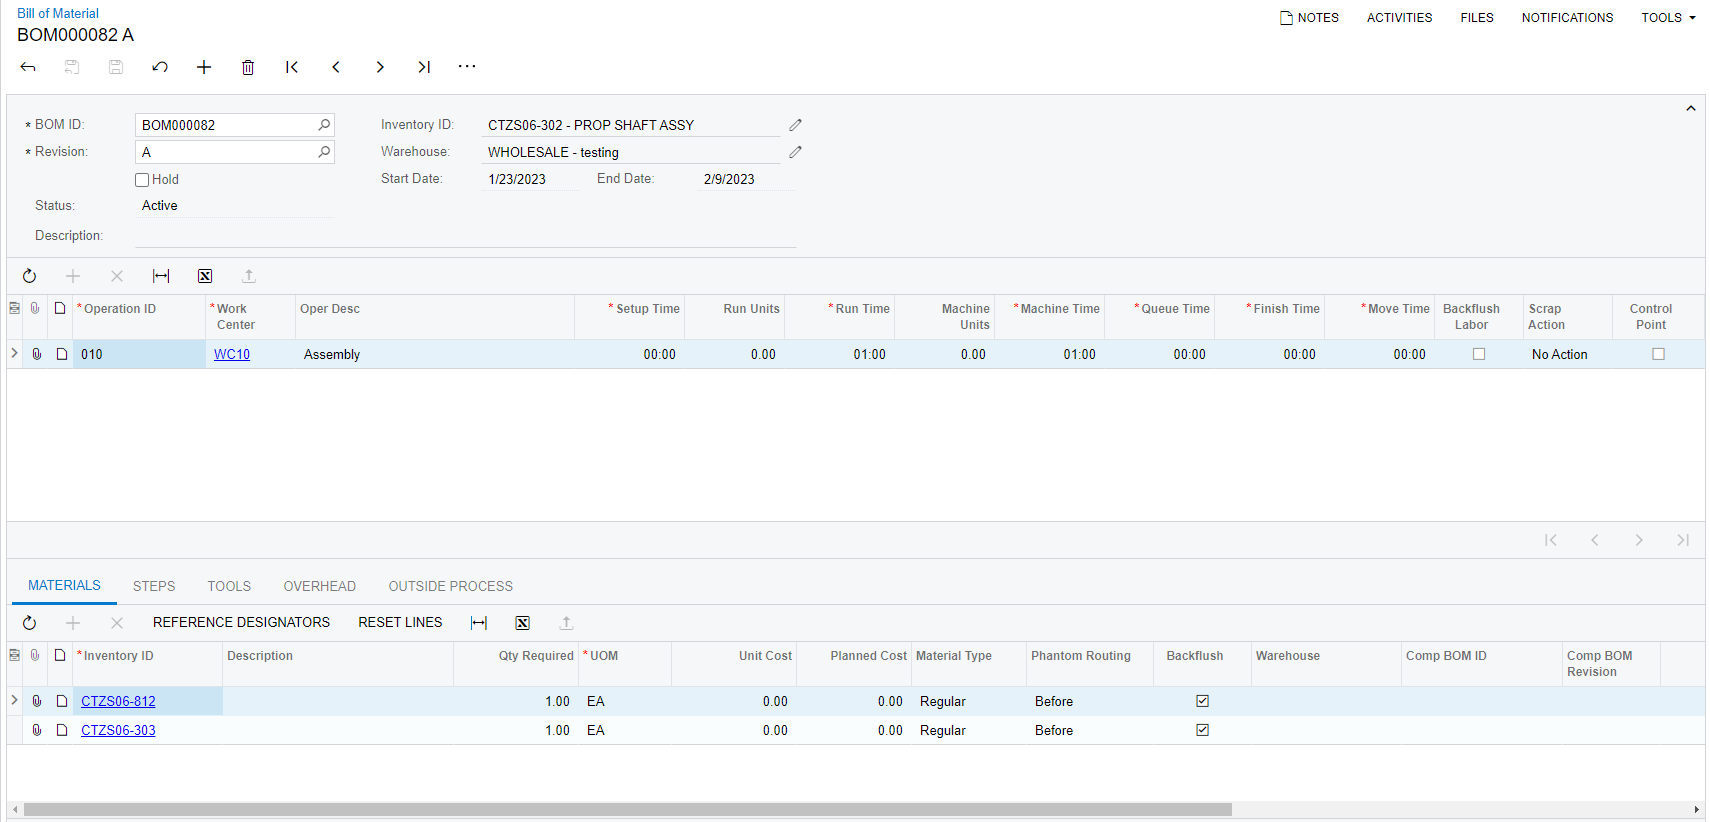Export materials grid to Excel
Screen dimensions: 1710x822
(522, 623)
